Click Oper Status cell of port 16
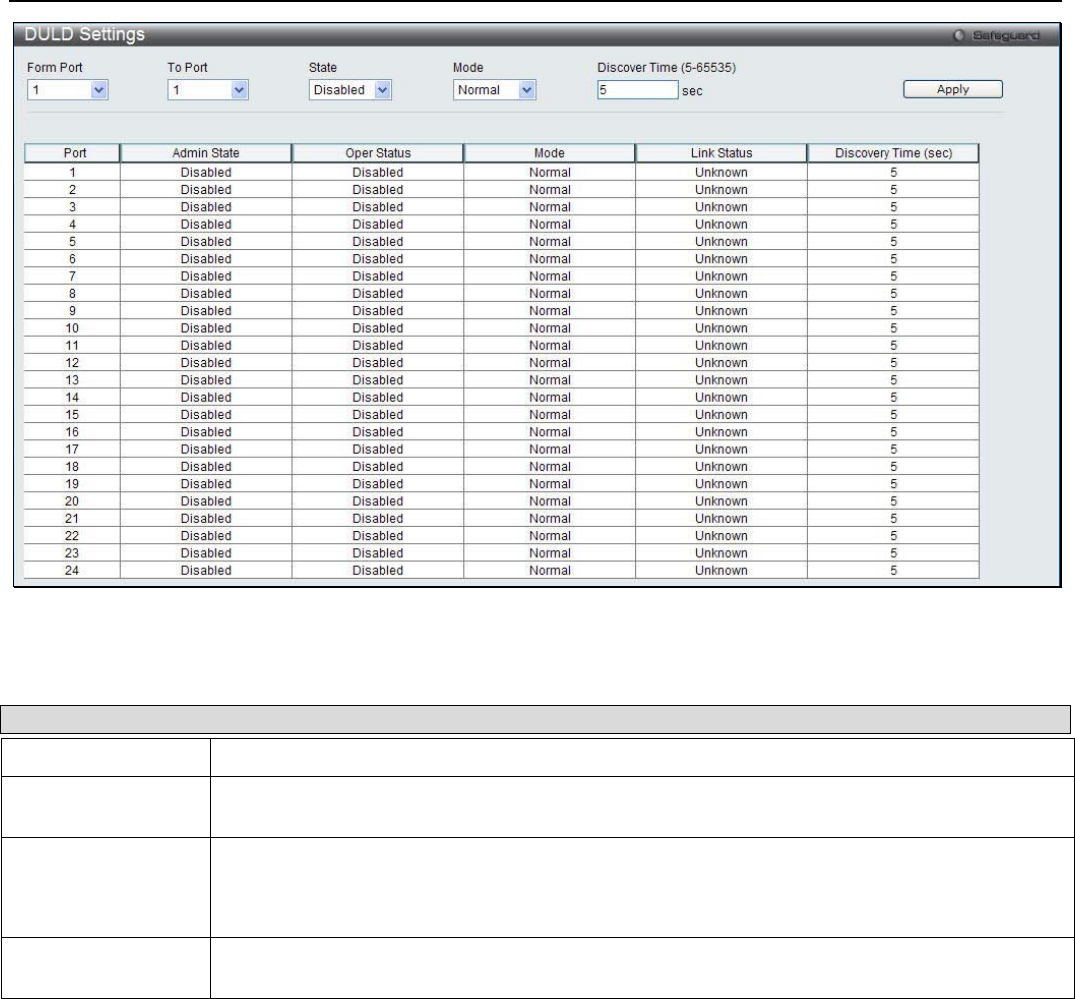Viewport: 1075px width, 999px height. 378,432
